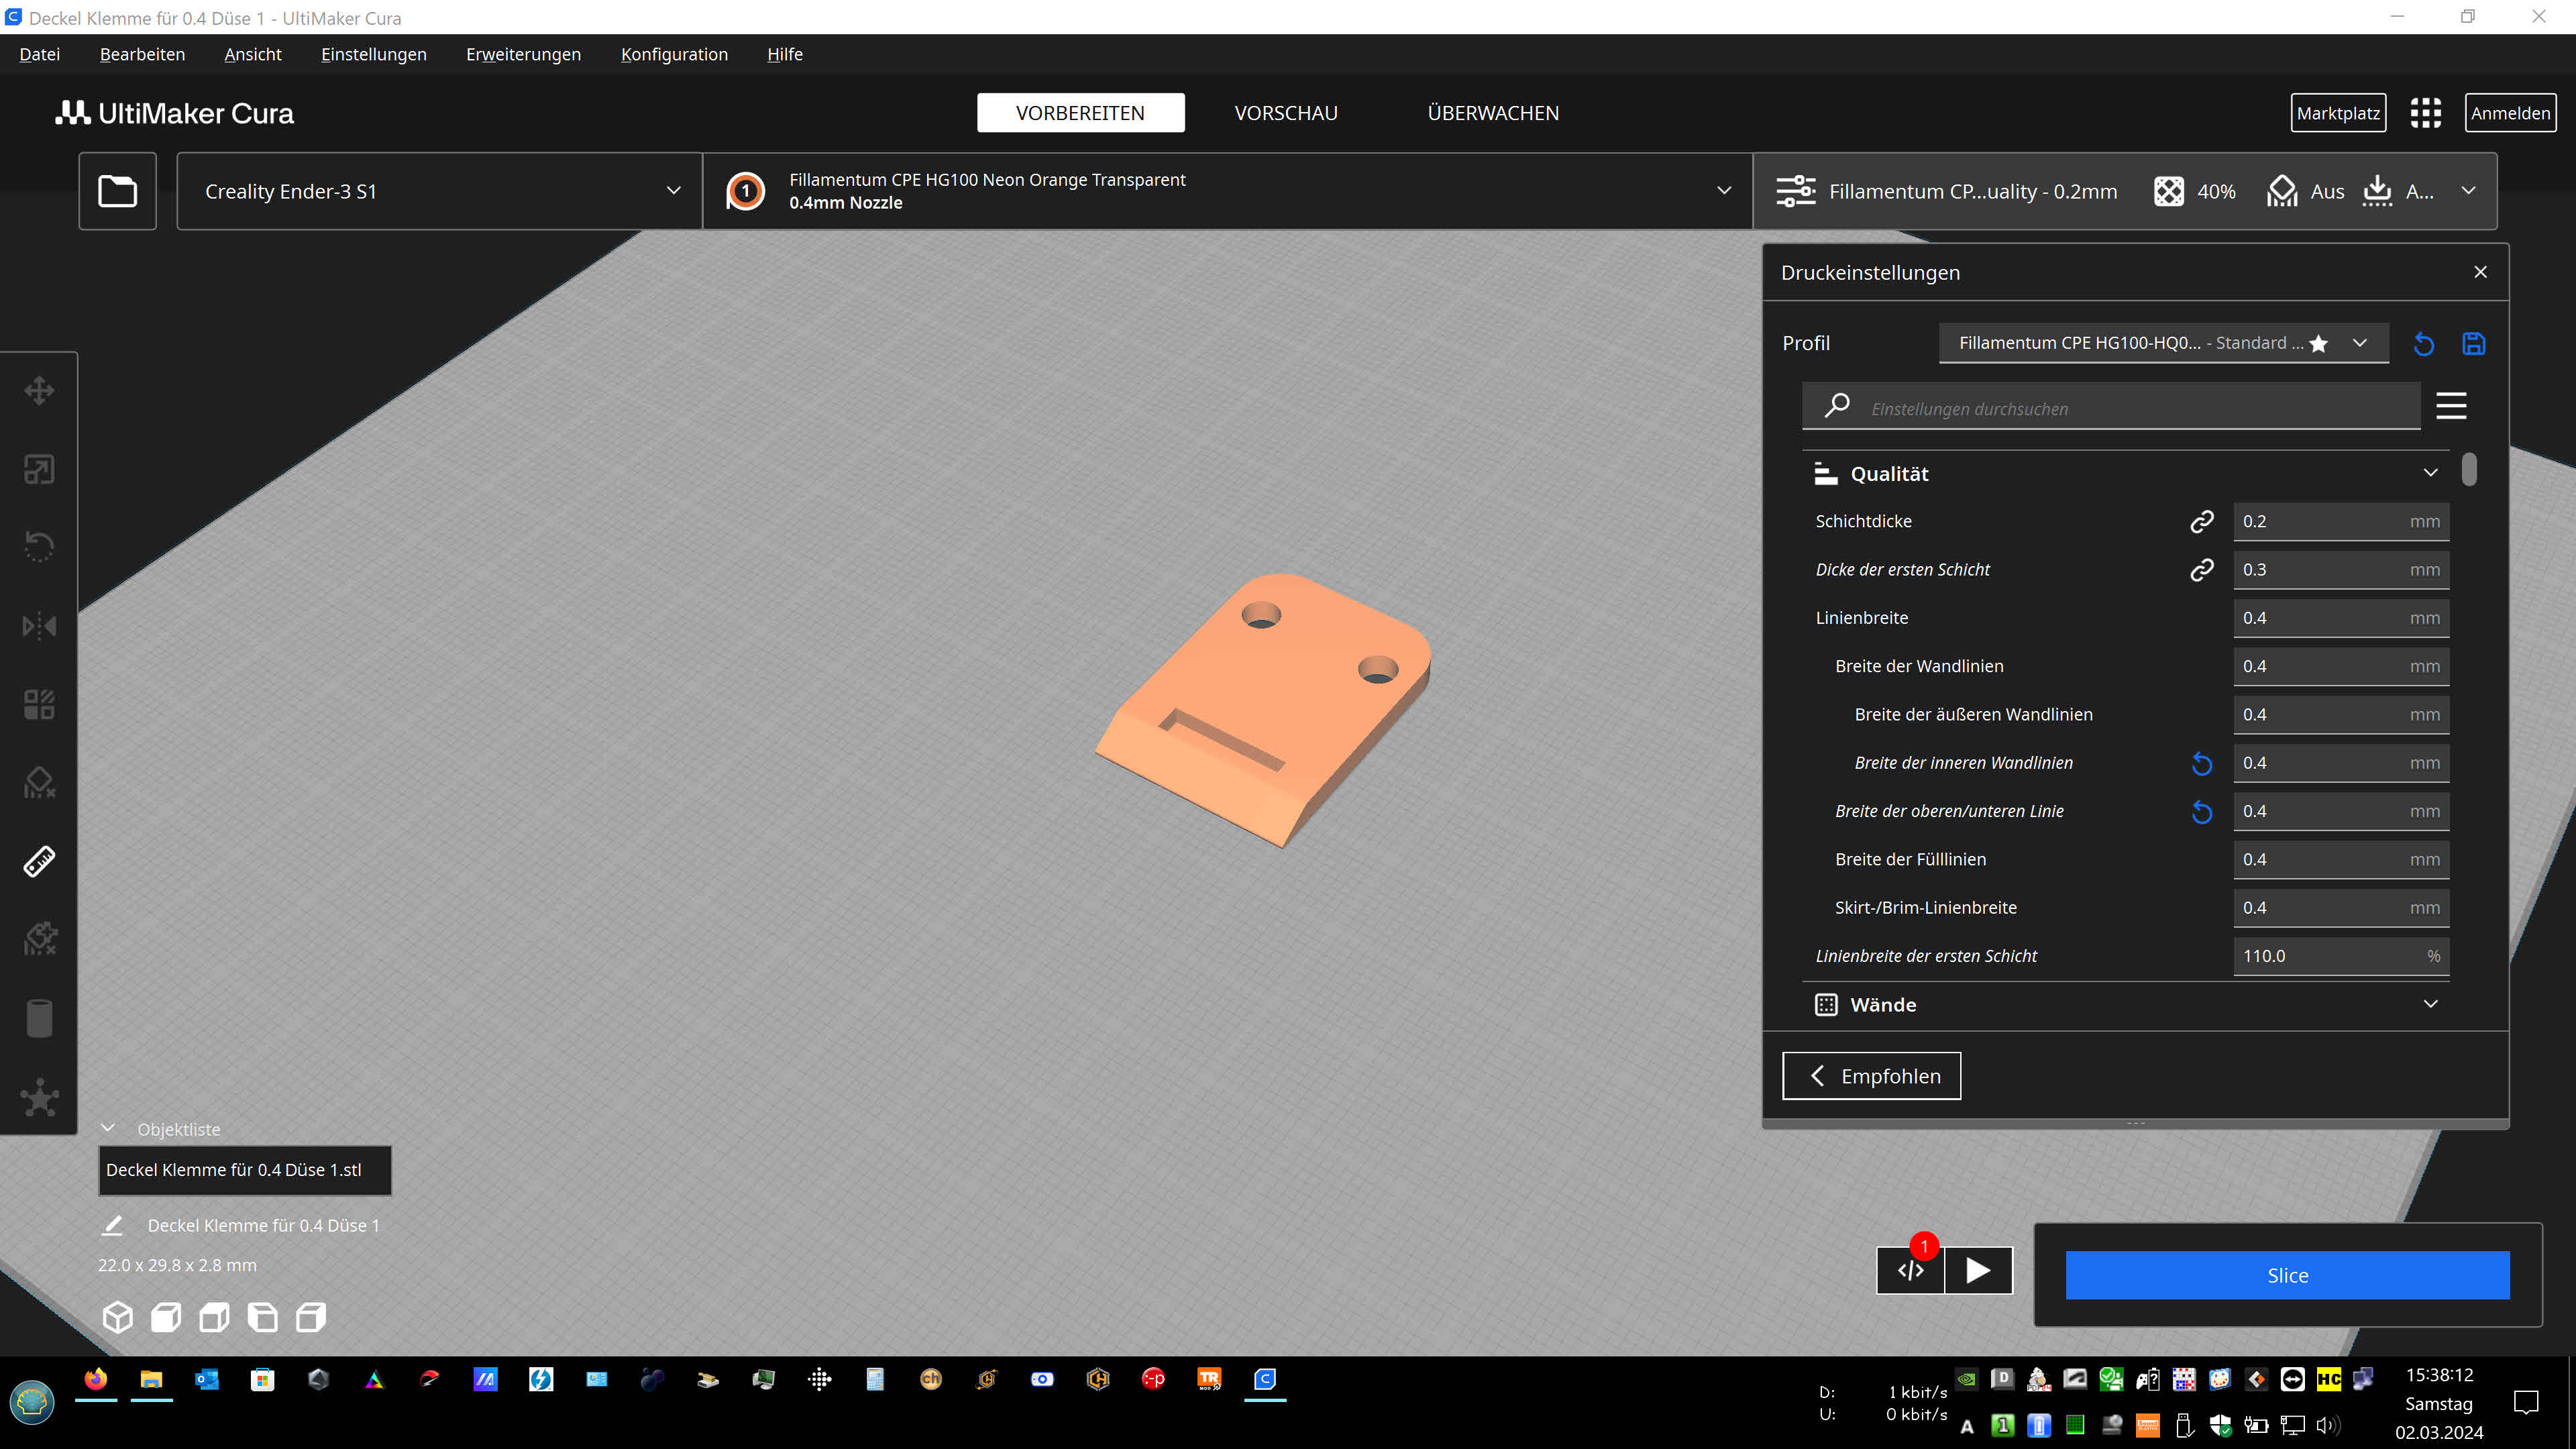Open post-processing scripts code icon

(1911, 1271)
